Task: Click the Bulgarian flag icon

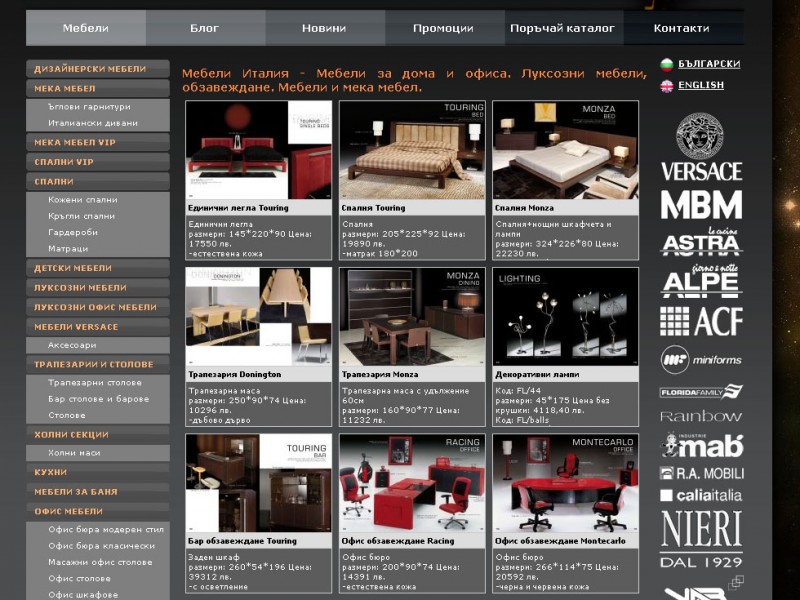Action: pos(666,64)
